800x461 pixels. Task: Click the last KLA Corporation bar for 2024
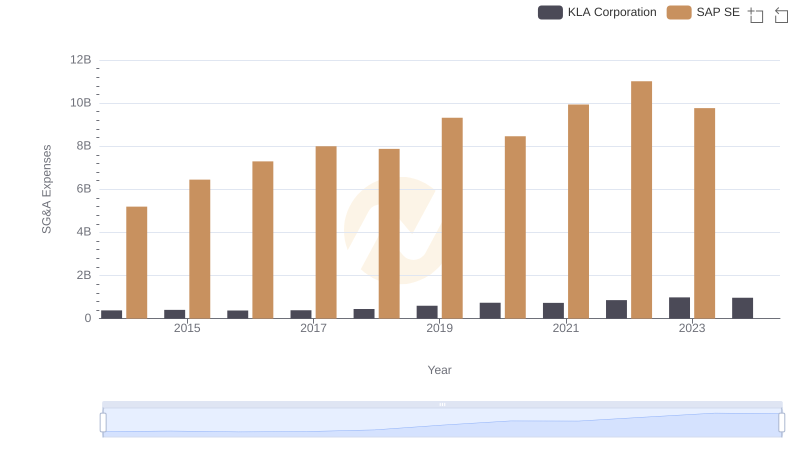coord(742,309)
